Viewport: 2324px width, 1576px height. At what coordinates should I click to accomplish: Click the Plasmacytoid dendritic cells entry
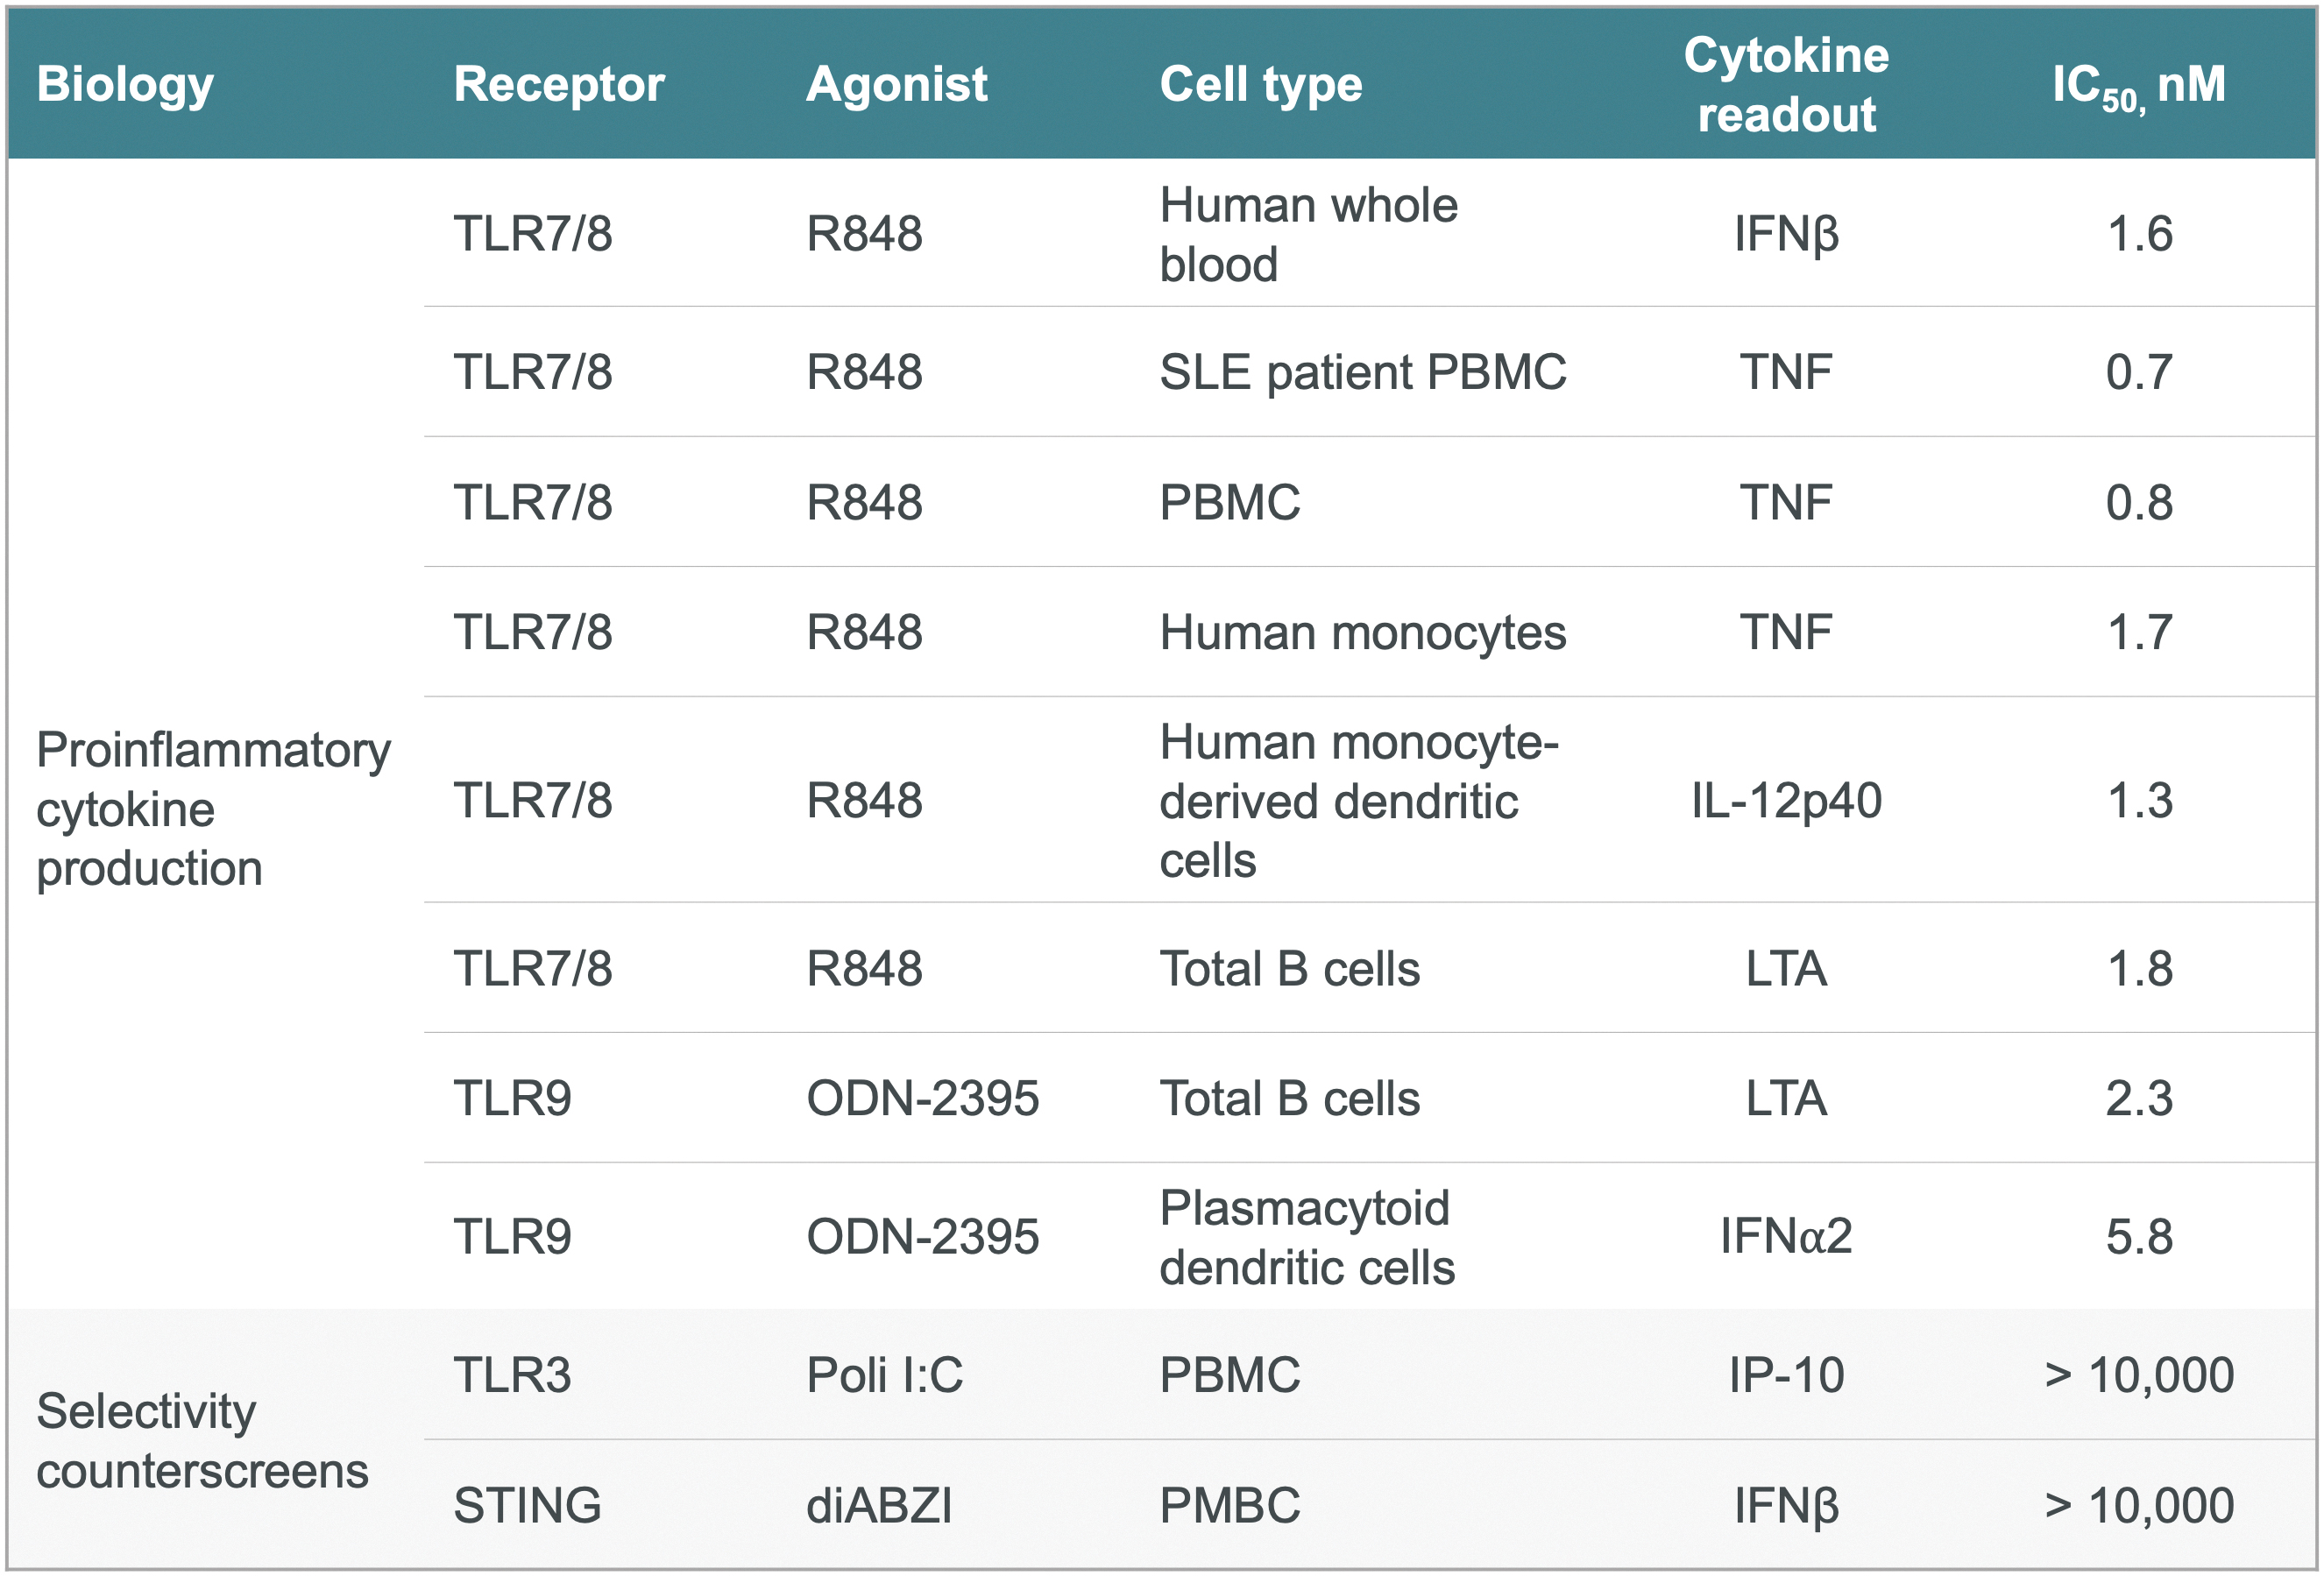(x=1307, y=1237)
